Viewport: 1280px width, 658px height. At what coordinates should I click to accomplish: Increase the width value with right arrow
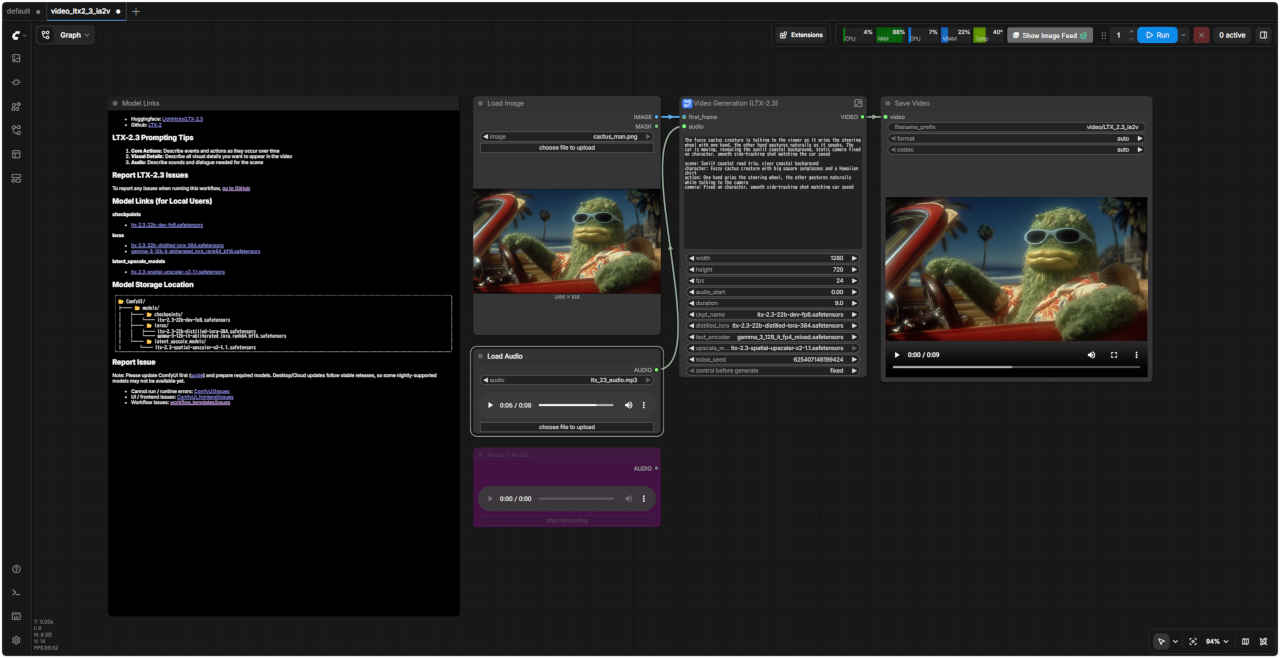[x=854, y=258]
